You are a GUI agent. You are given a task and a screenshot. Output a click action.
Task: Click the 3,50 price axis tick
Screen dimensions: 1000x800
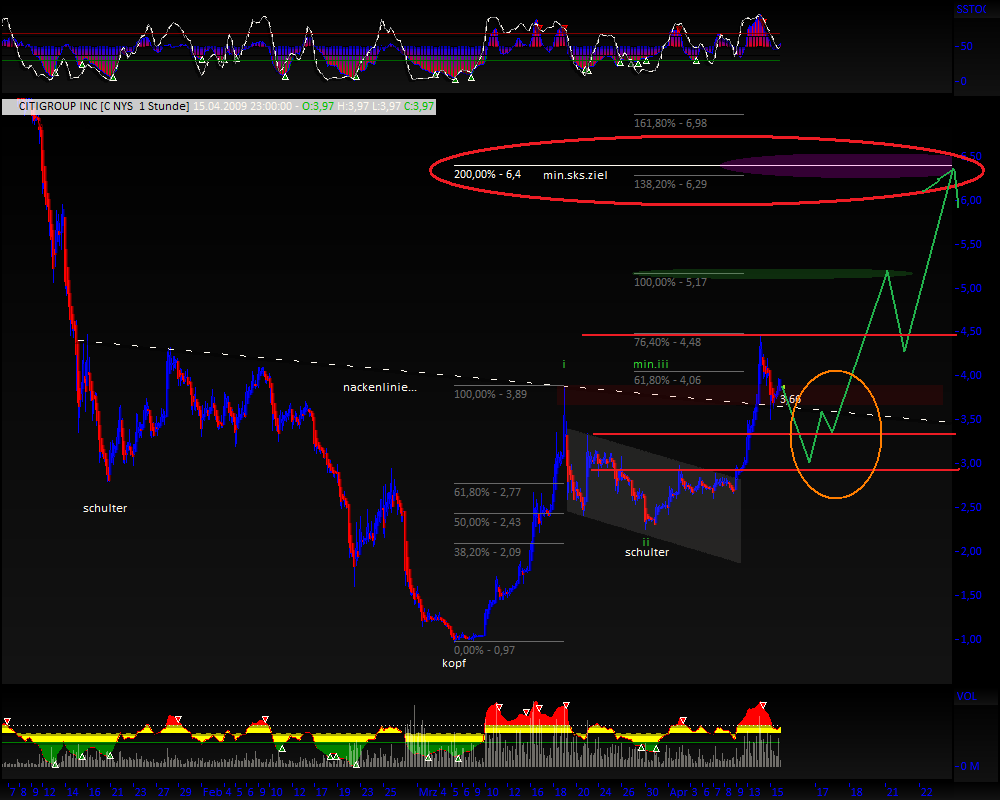pyautogui.click(x=971, y=420)
